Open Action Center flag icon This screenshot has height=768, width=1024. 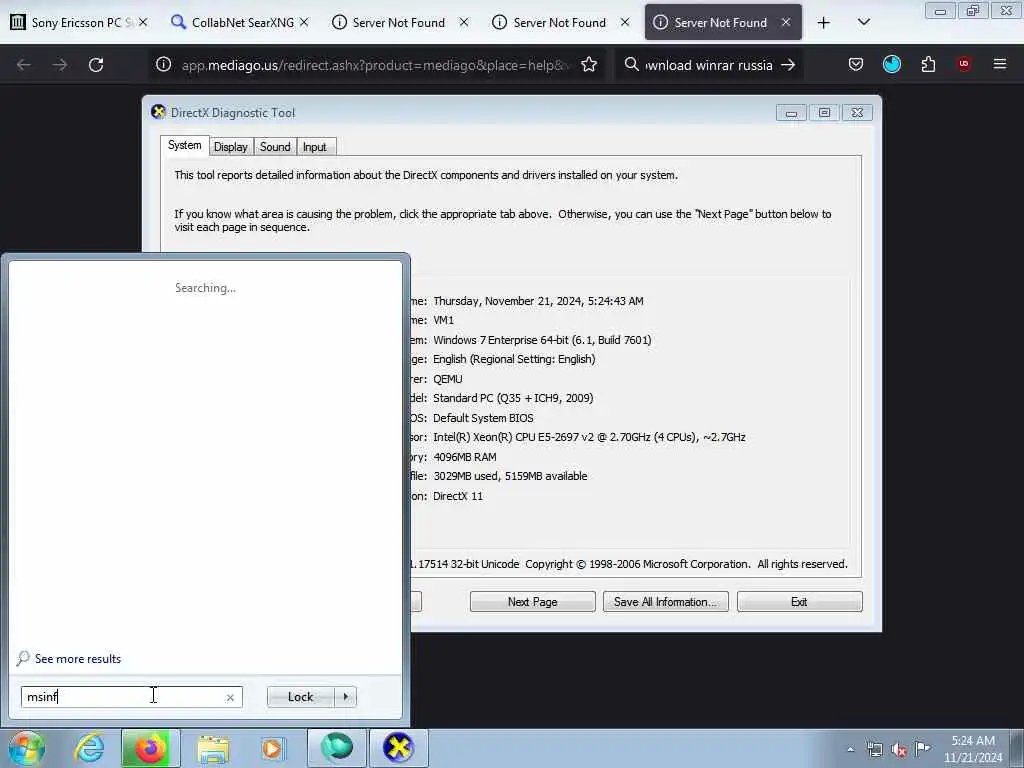point(922,749)
